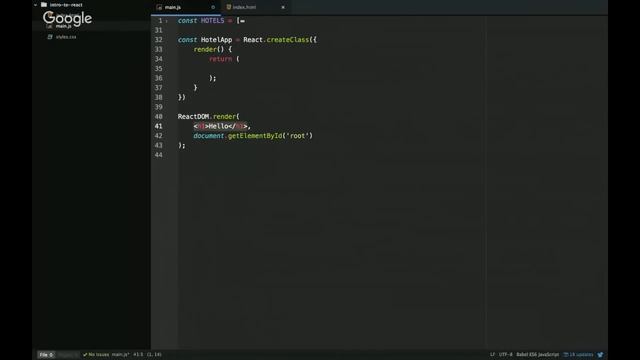Click 'ReactDOM' on line 40

193,116
